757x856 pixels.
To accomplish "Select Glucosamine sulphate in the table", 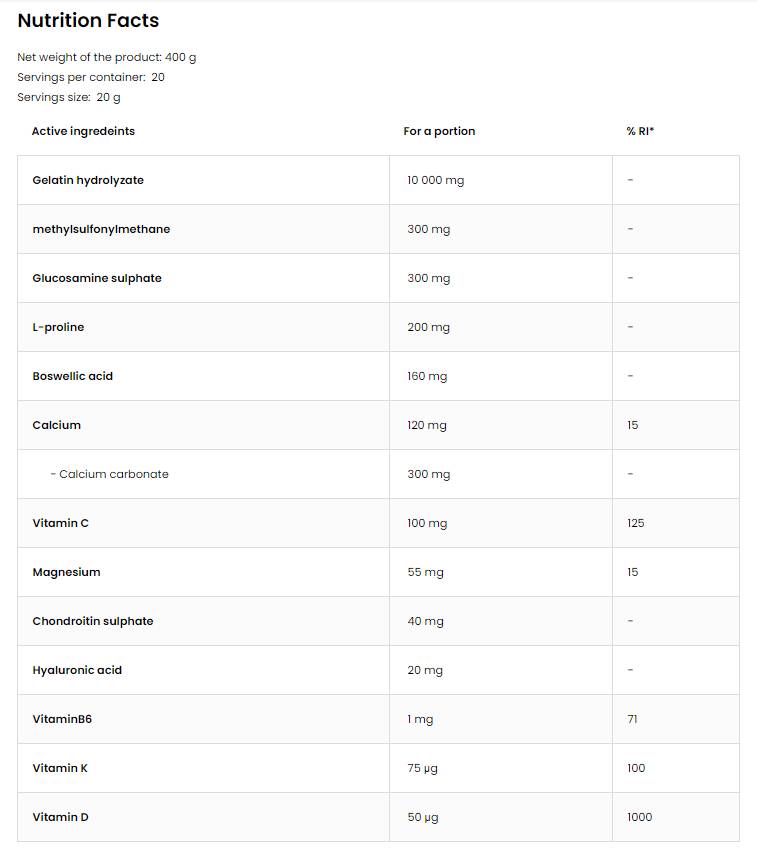I will coord(97,278).
